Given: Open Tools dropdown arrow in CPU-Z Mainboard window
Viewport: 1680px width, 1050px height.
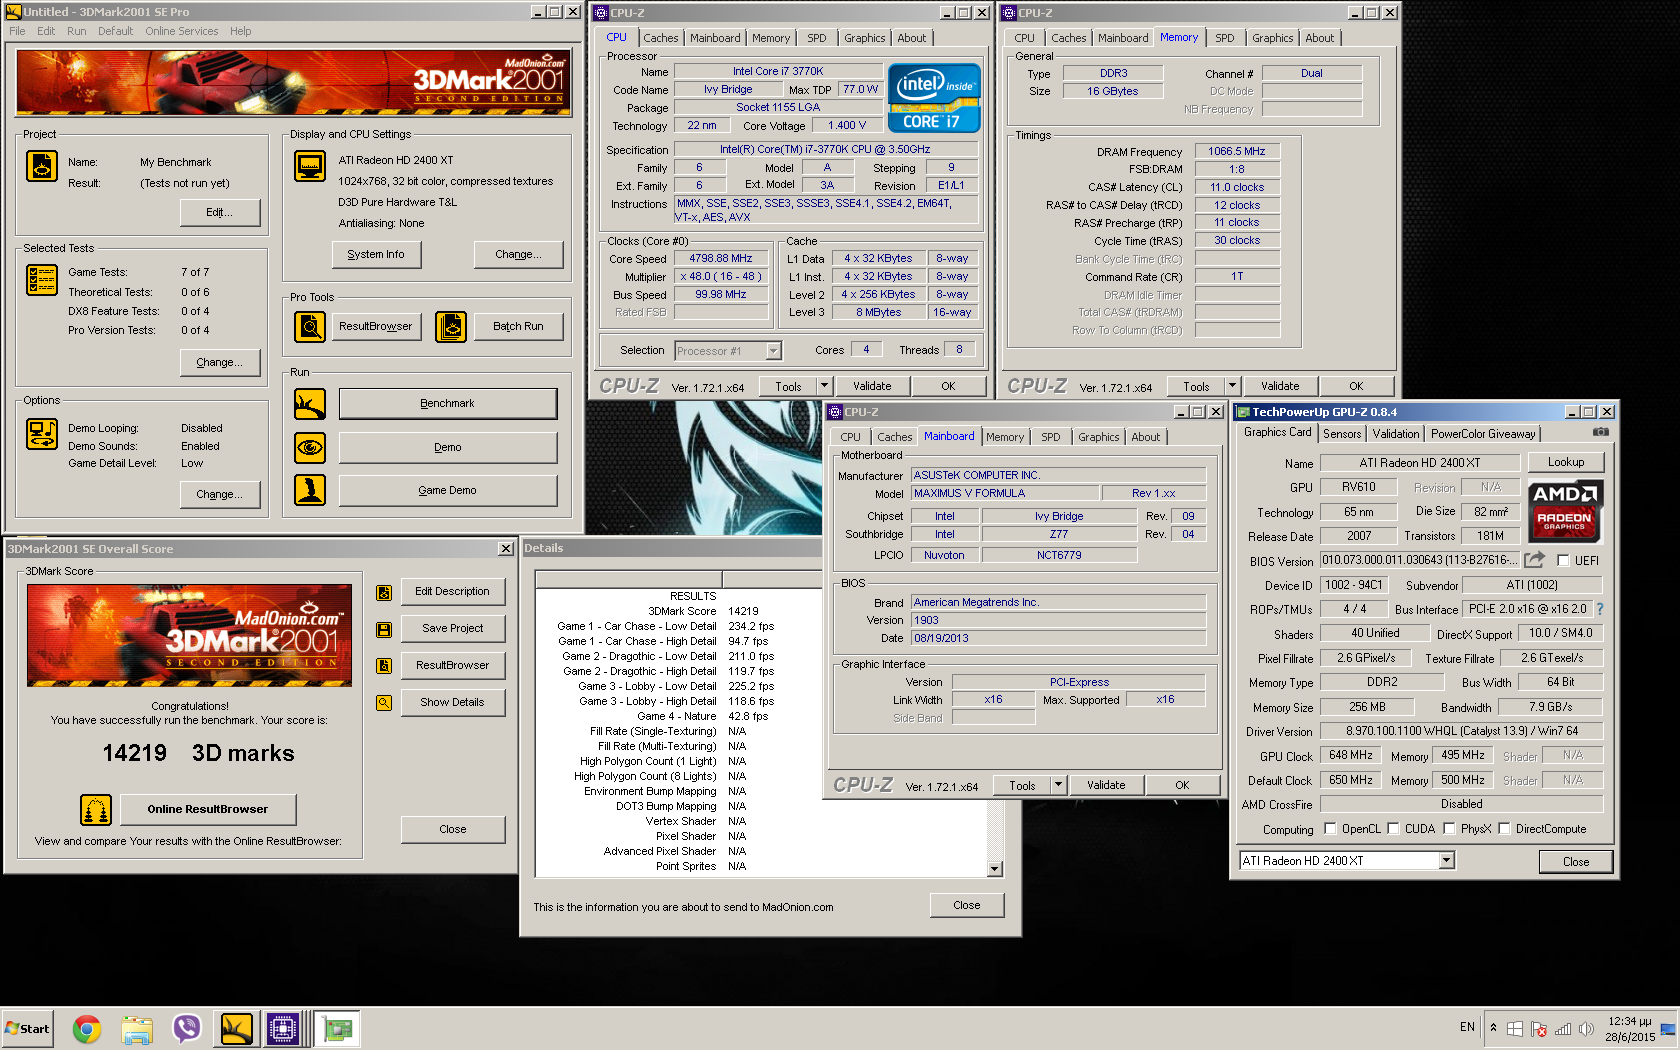Looking at the screenshot, I should (x=1058, y=785).
